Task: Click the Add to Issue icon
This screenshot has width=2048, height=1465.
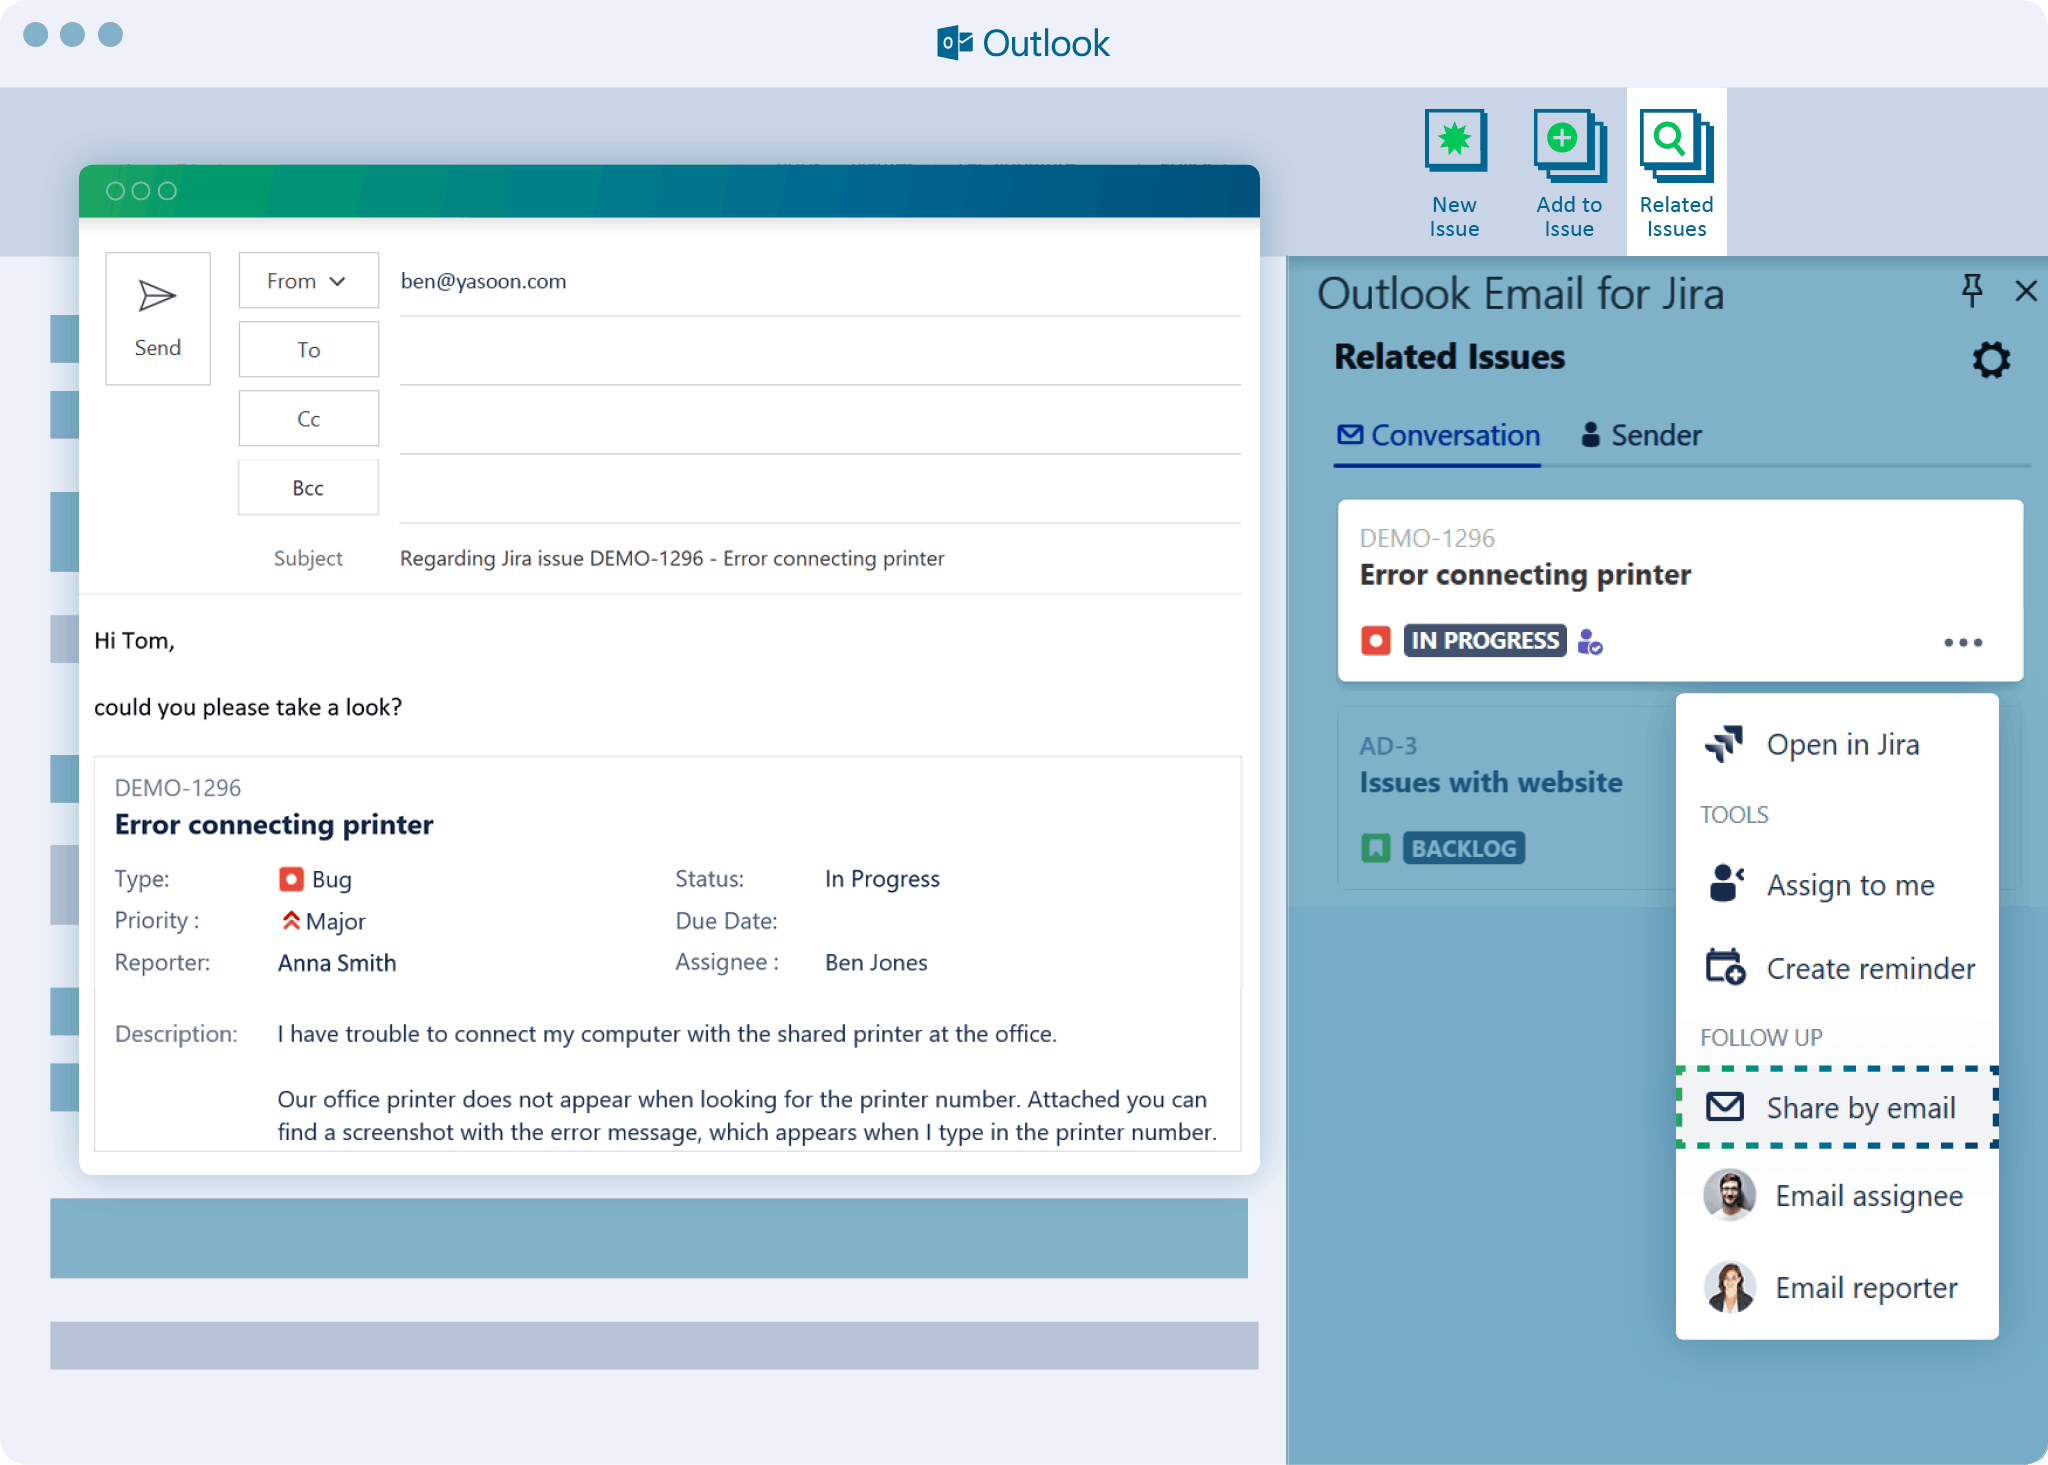Action: 1568,145
